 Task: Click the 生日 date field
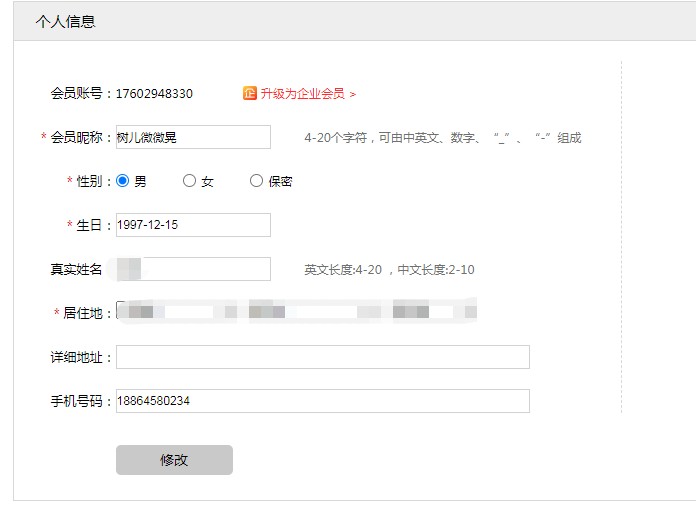(x=193, y=225)
